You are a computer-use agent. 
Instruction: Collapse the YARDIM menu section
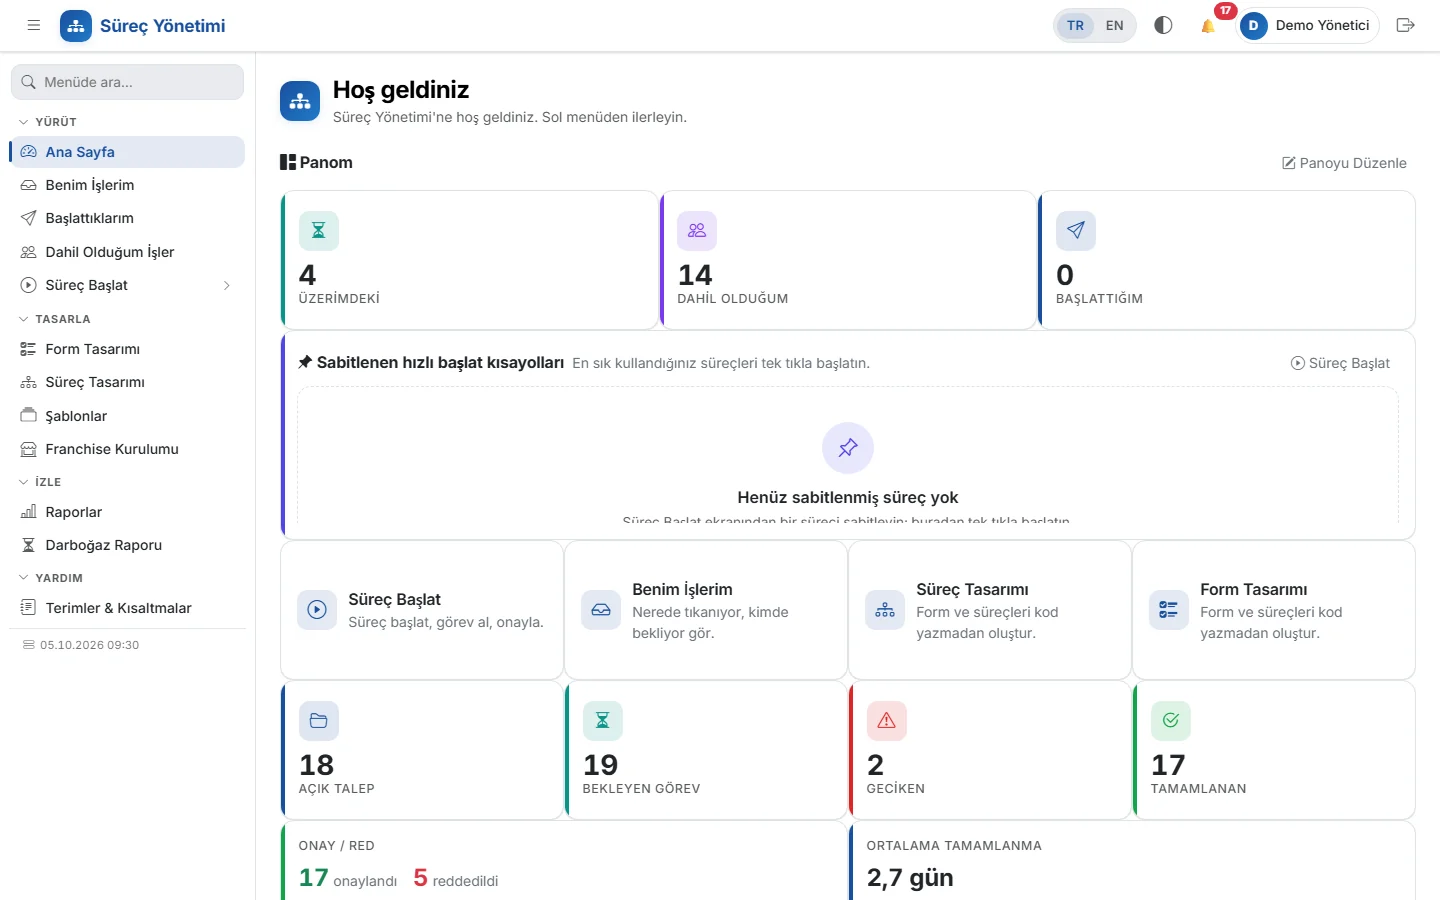(51, 578)
